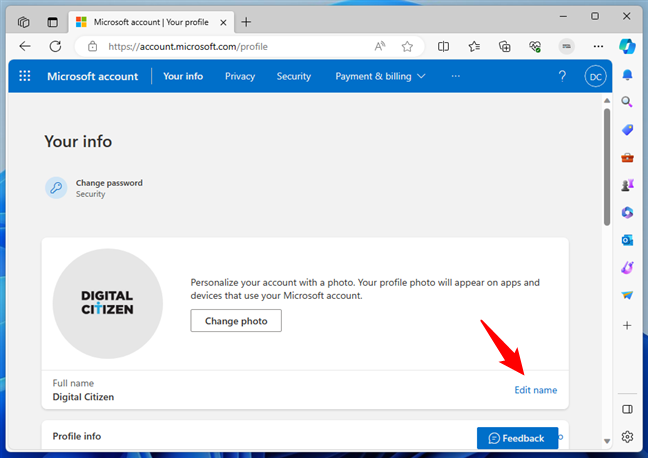
Task: Close the Microsoft account tab
Action: point(223,22)
